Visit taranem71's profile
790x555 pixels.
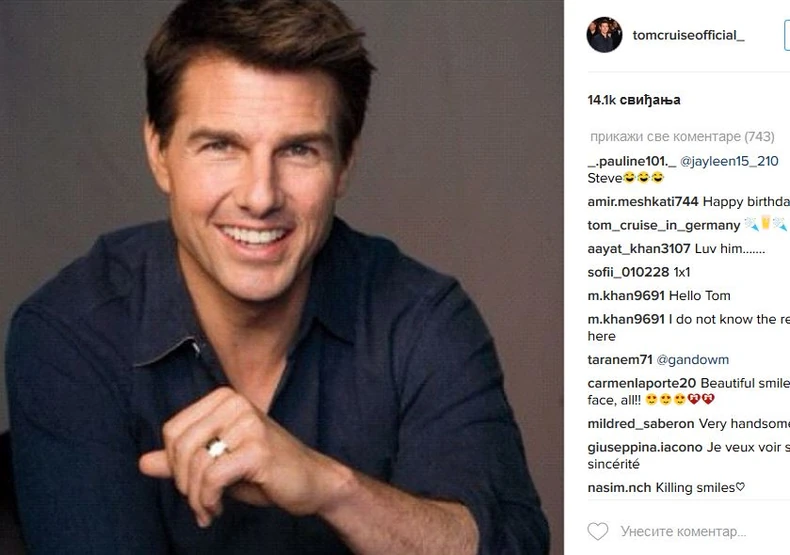[x=620, y=360]
